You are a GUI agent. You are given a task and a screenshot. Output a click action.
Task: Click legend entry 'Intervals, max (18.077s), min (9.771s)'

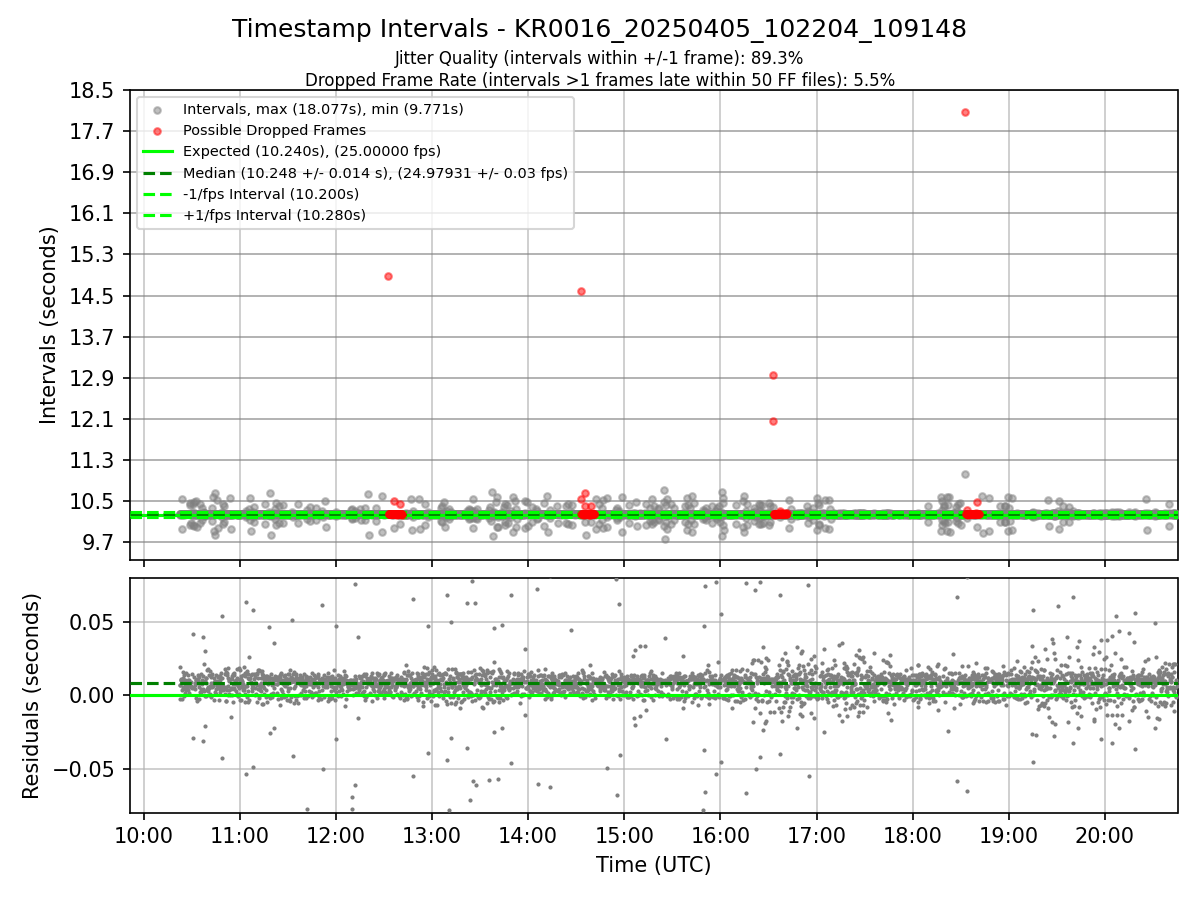point(323,108)
